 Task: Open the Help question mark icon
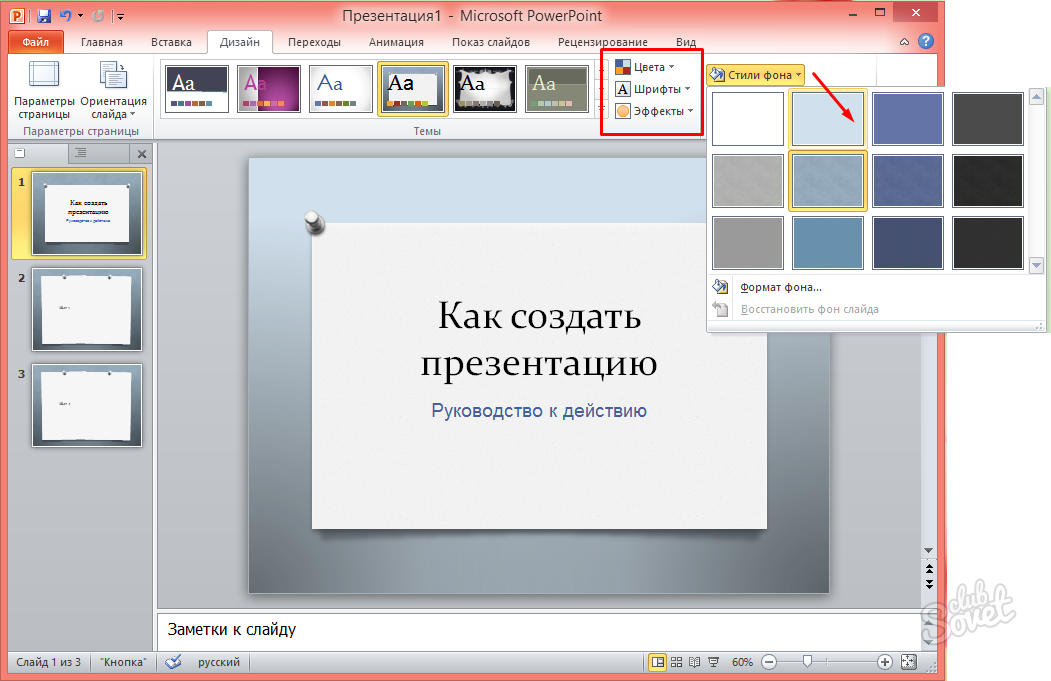coord(926,42)
